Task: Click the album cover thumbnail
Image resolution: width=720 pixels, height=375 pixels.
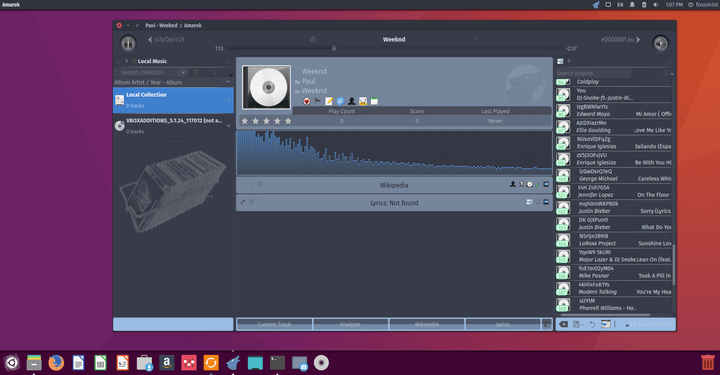Action: coord(266,87)
